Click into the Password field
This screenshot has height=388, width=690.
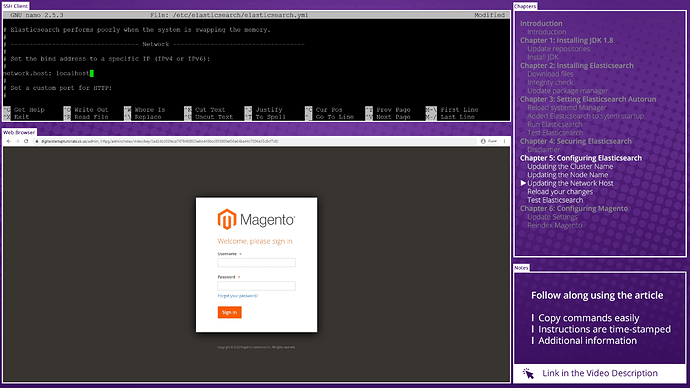pos(256,286)
